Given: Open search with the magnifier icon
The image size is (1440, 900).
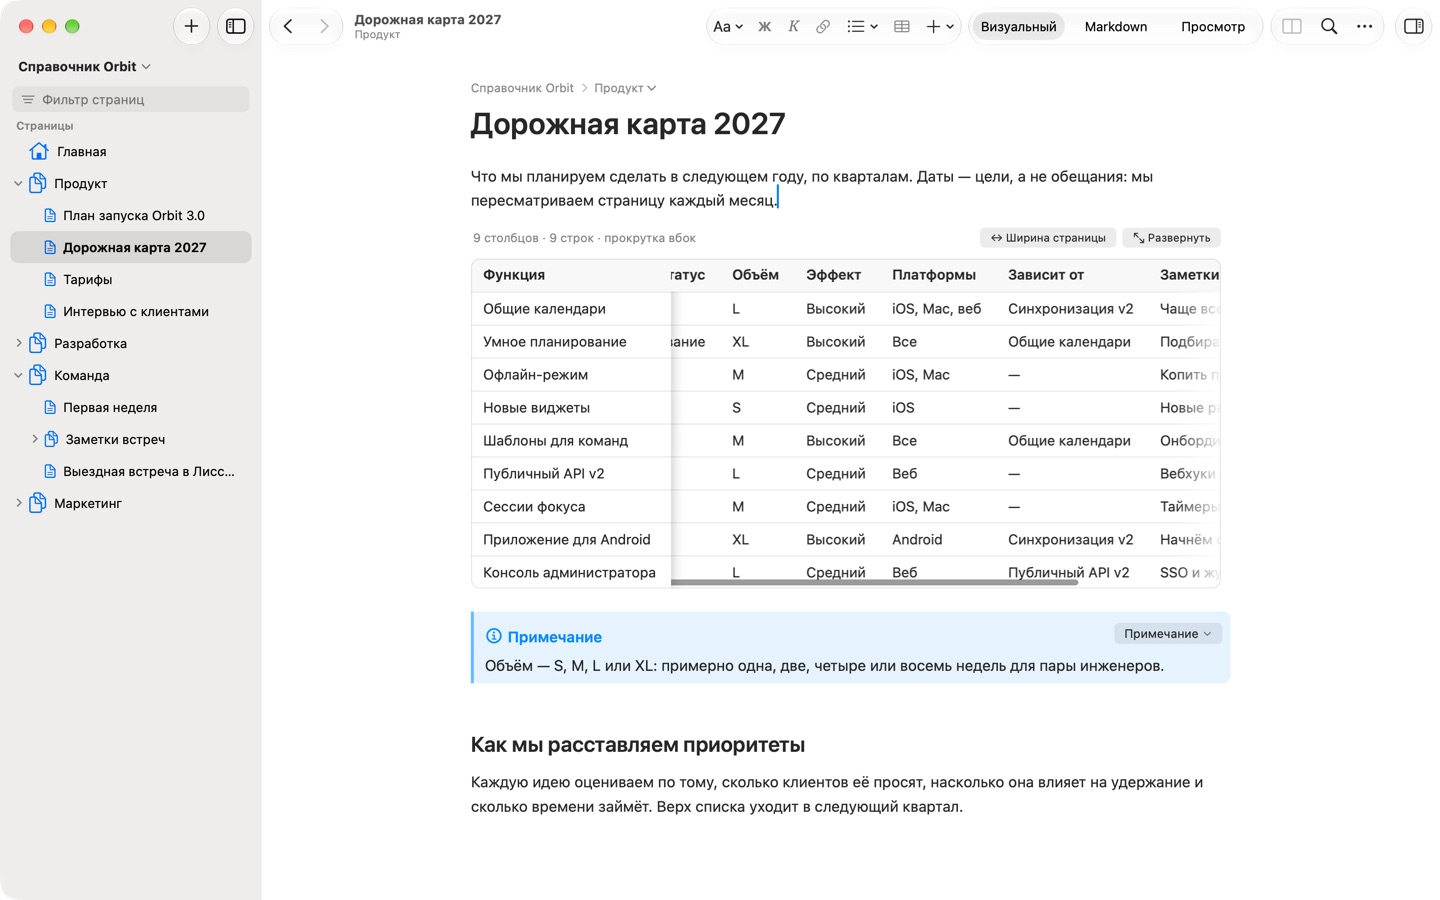Looking at the screenshot, I should point(1329,27).
